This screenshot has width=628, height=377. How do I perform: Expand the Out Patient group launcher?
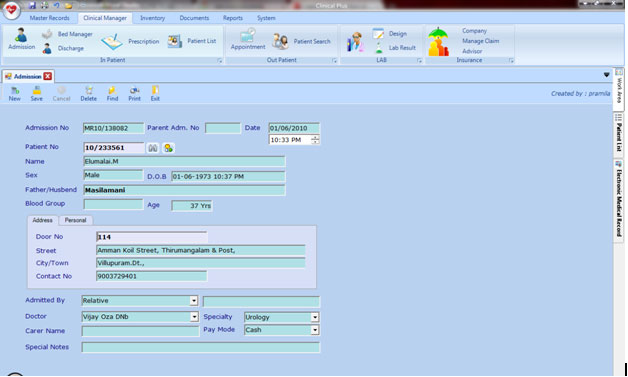point(334,60)
